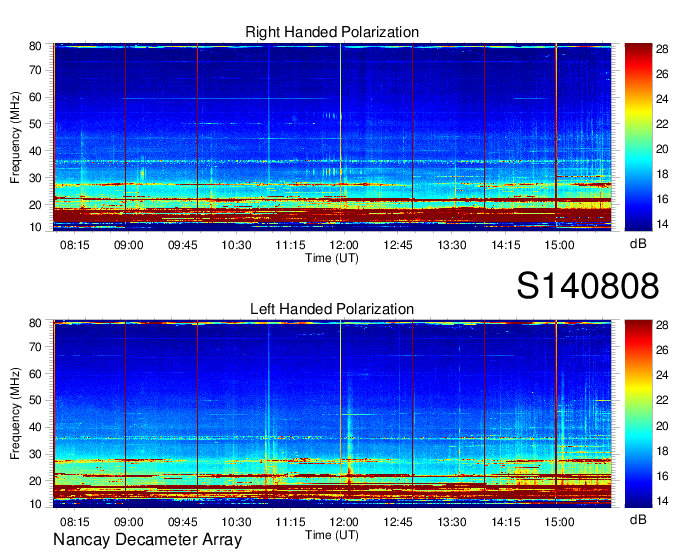The height and width of the screenshot is (552, 680).
Task: Click the 'Frequency (MHz)' label of the lower plot
Action: coord(15,414)
